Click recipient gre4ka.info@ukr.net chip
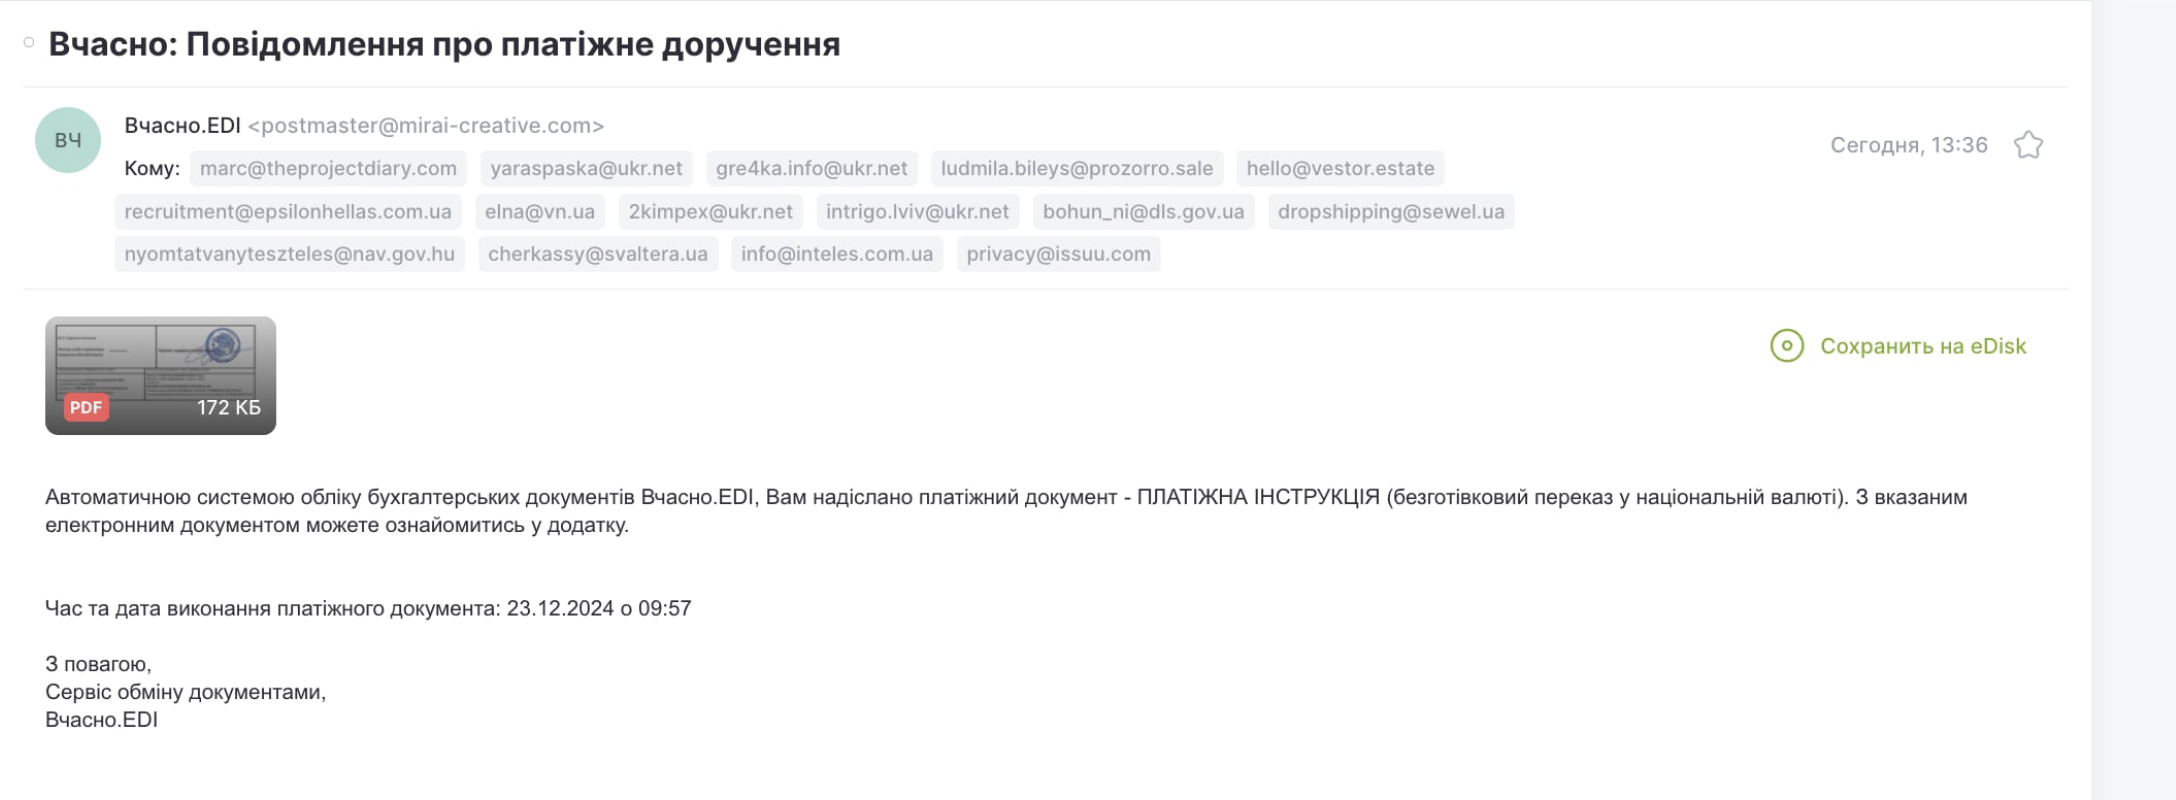The width and height of the screenshot is (2176, 800). [812, 168]
